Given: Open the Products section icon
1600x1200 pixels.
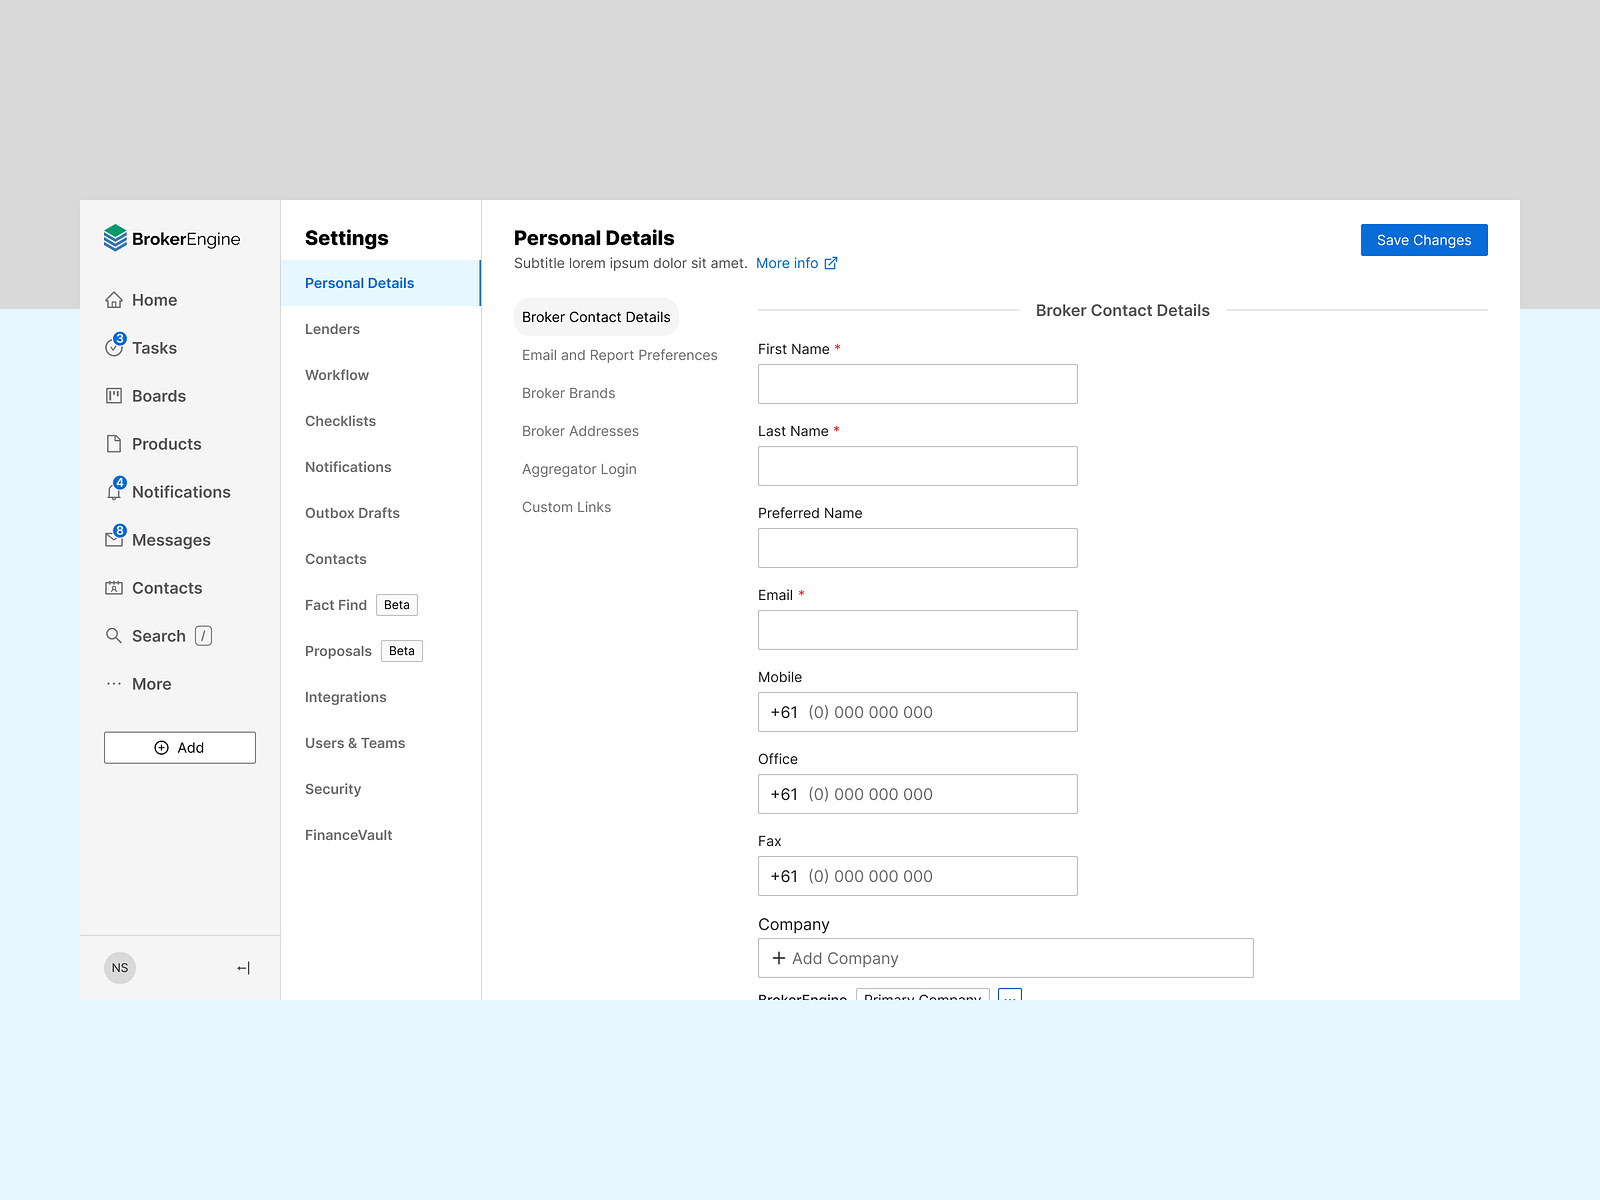Looking at the screenshot, I should click(x=115, y=443).
